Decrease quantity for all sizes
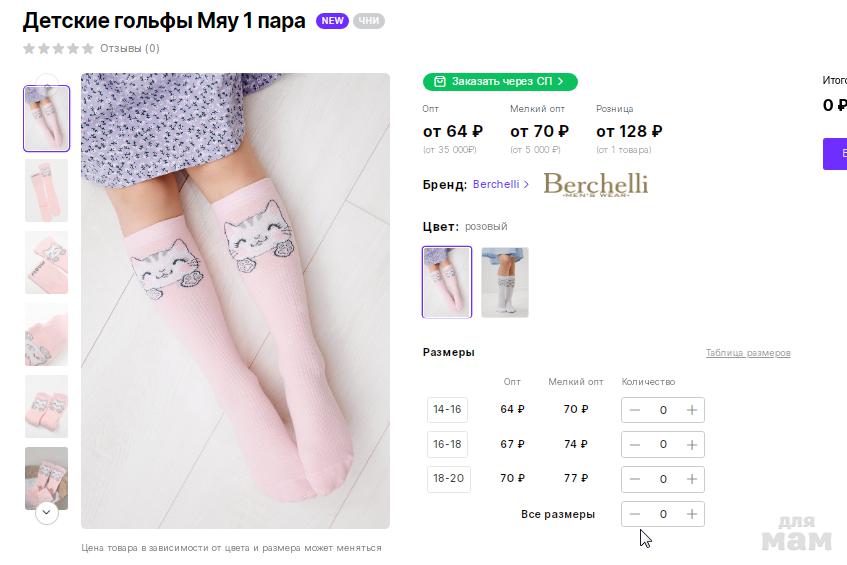Image resolution: width=847 pixels, height=565 pixels. pyautogui.click(x=635, y=514)
